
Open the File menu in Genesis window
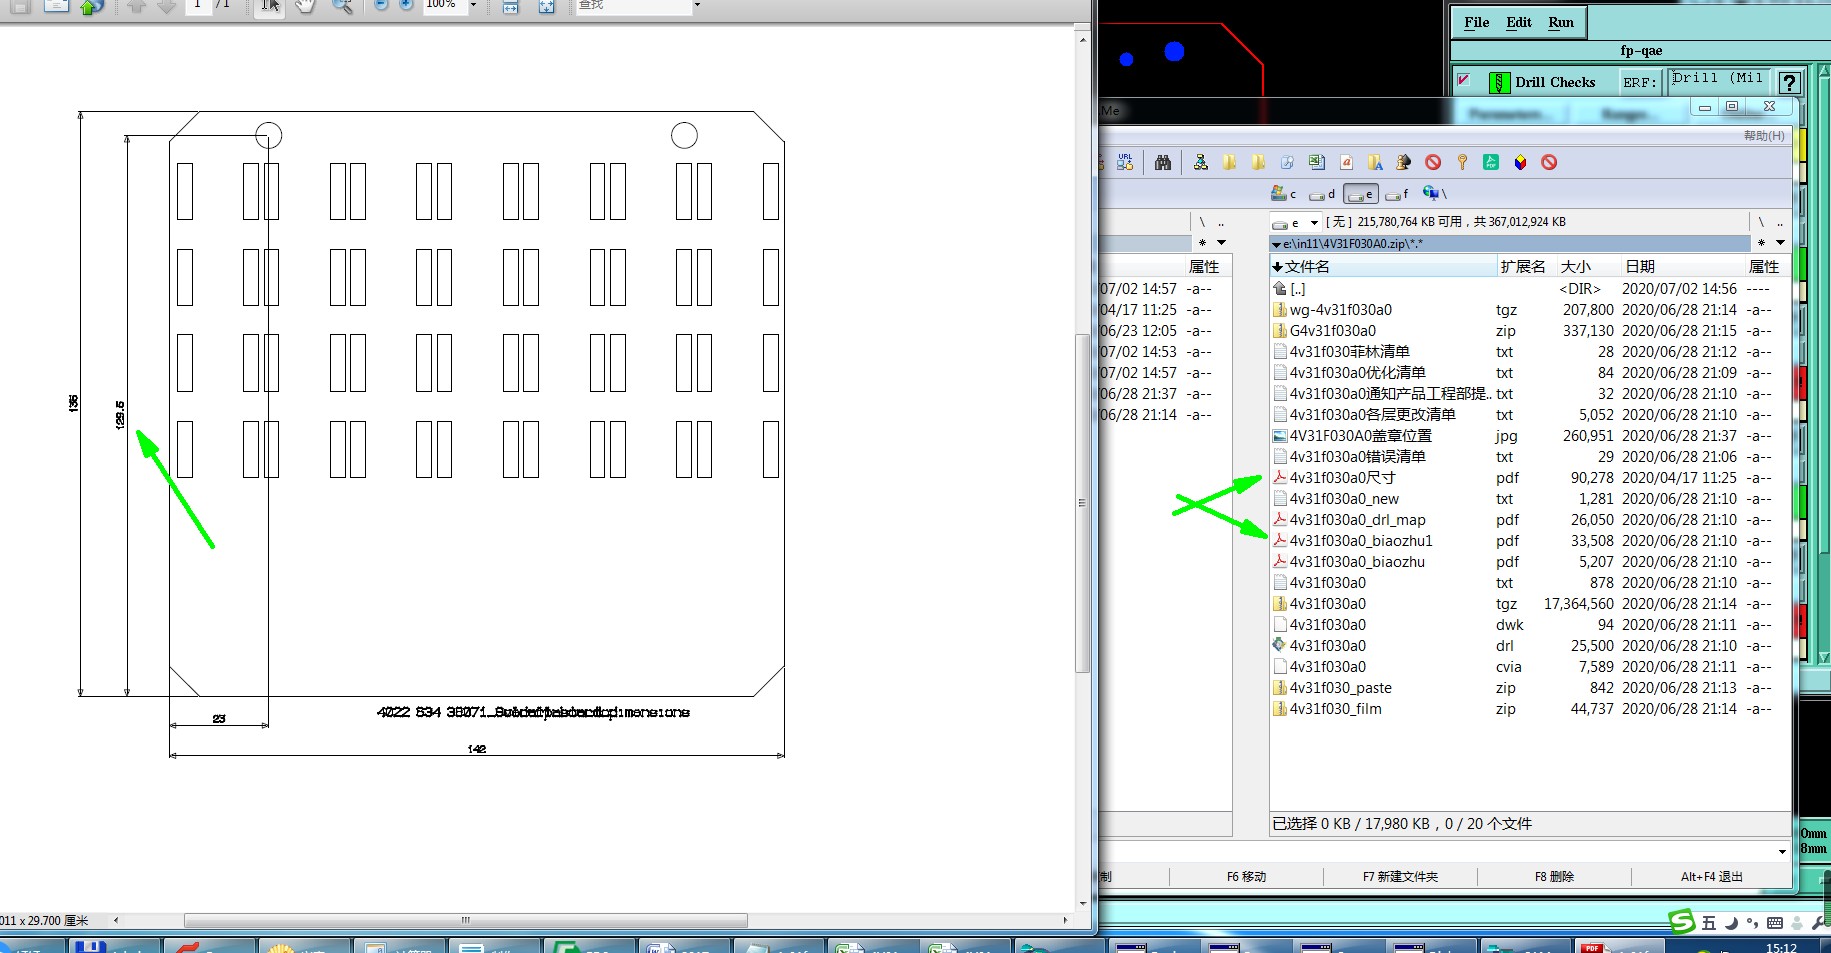pos(1476,22)
